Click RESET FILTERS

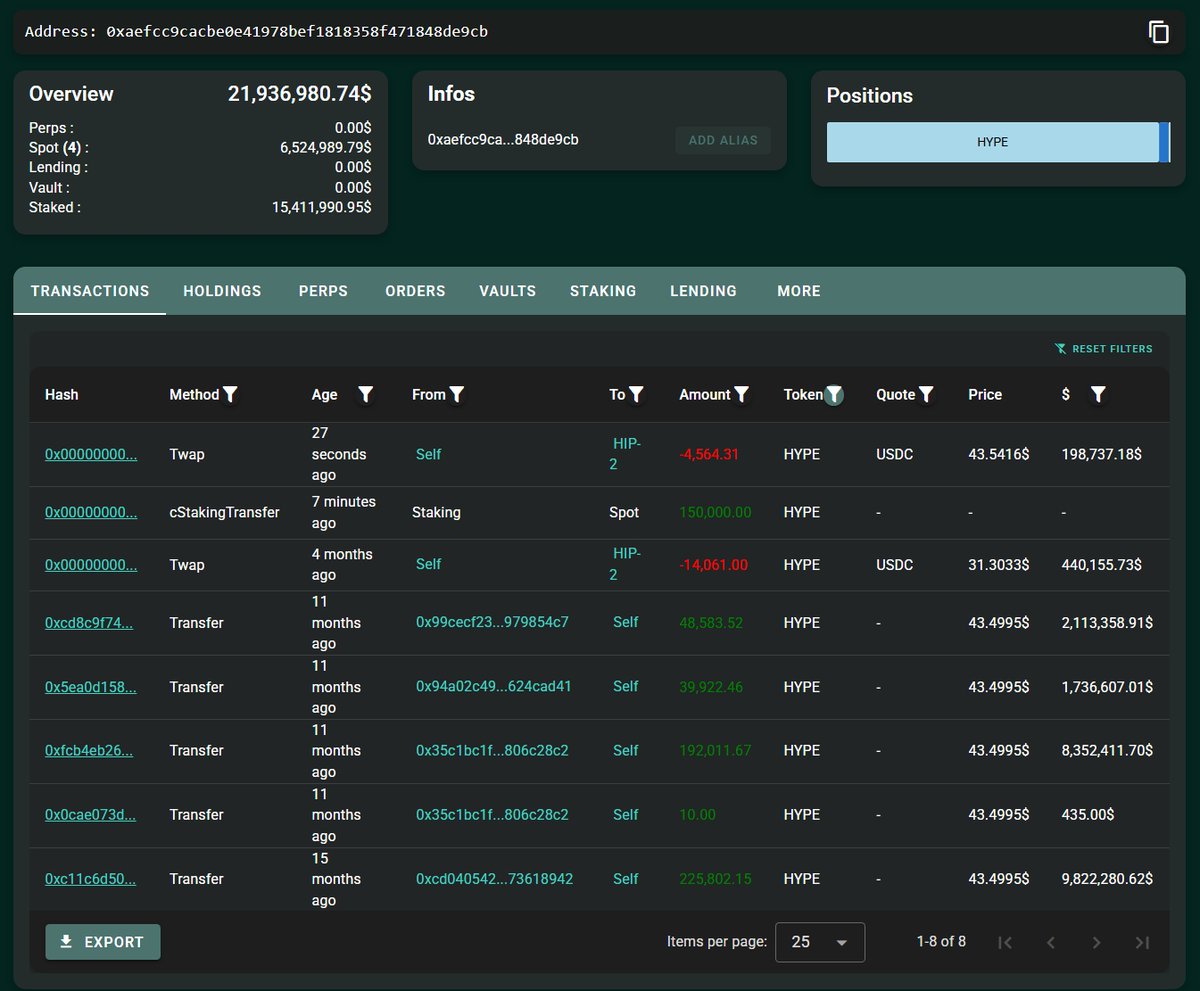pyautogui.click(x=1104, y=349)
